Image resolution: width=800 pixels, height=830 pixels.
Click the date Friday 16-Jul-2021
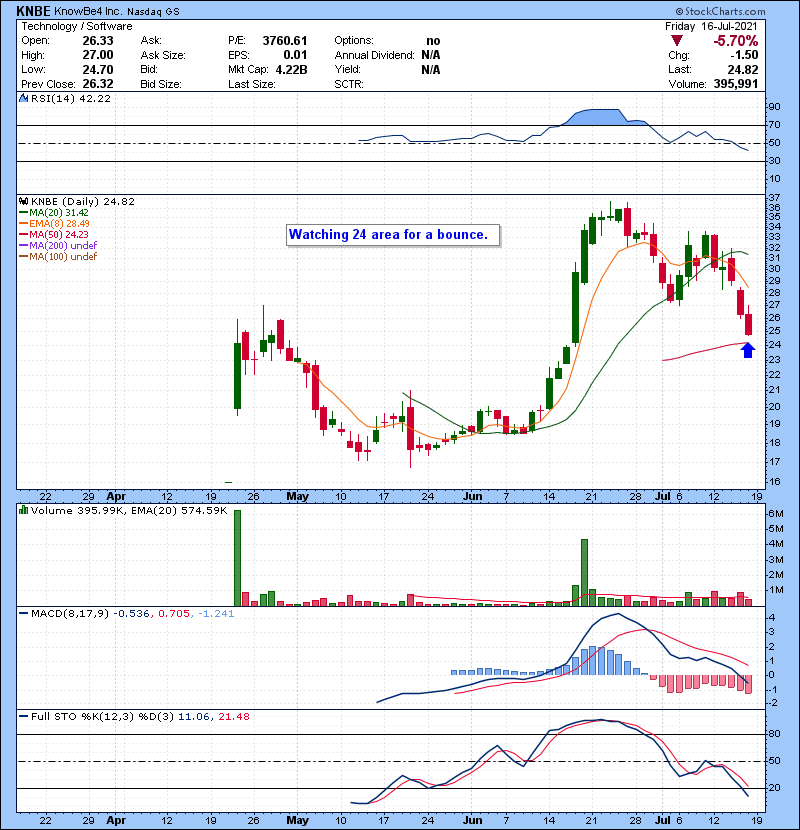click(711, 26)
